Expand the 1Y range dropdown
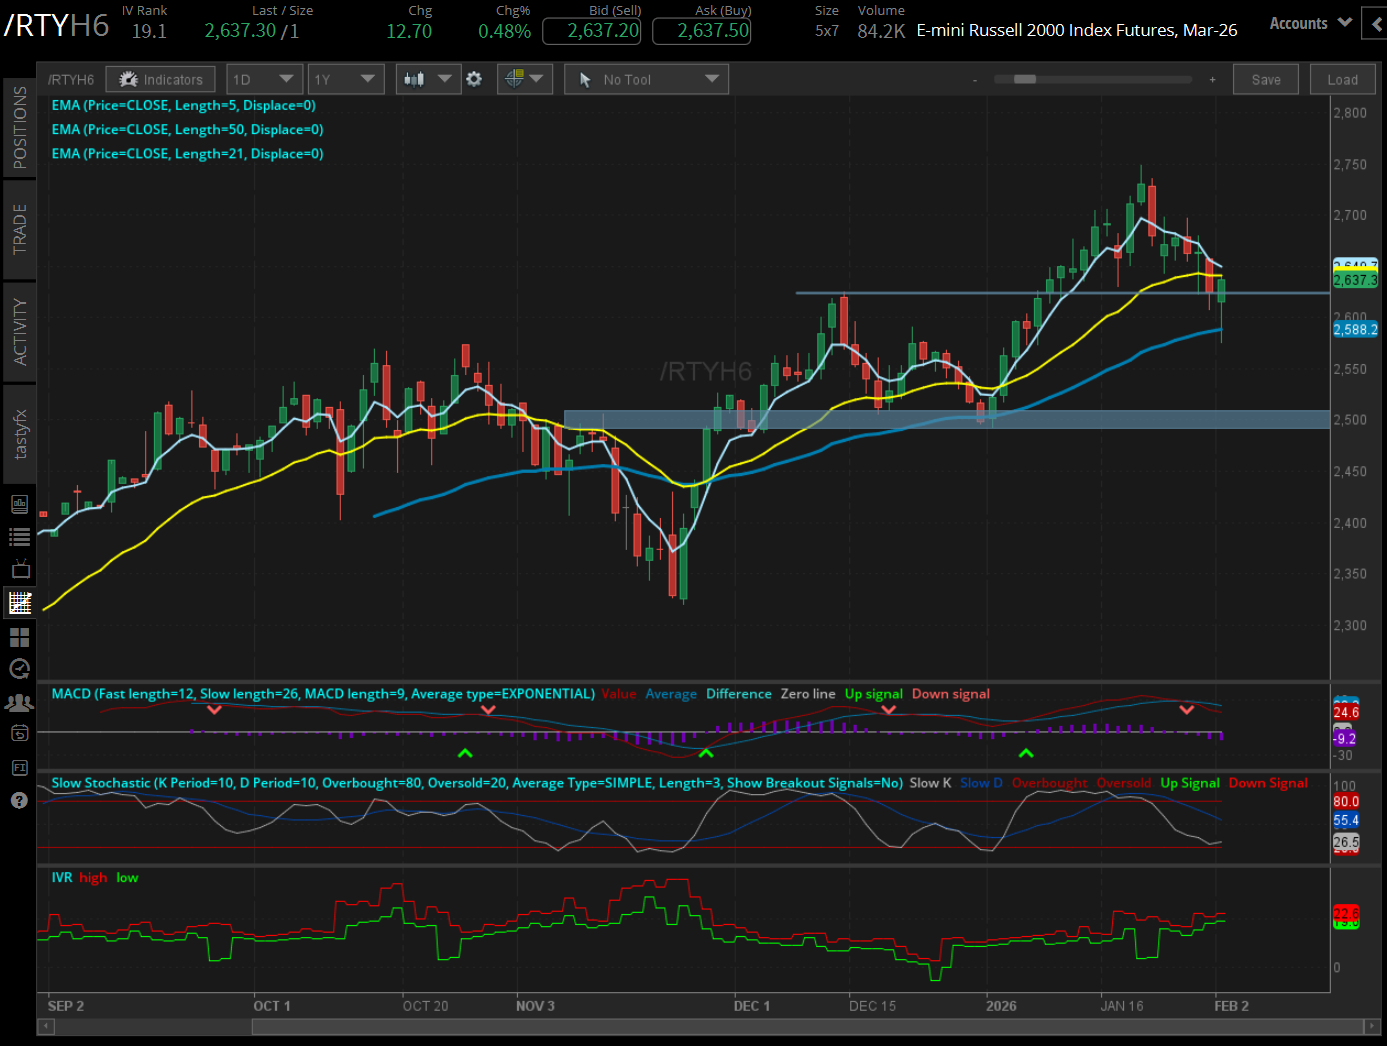1387x1046 pixels. (346, 78)
